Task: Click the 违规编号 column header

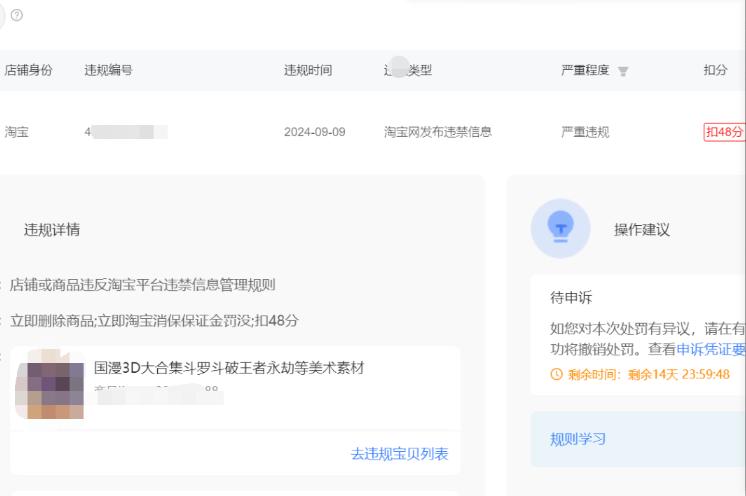Action: [108, 70]
